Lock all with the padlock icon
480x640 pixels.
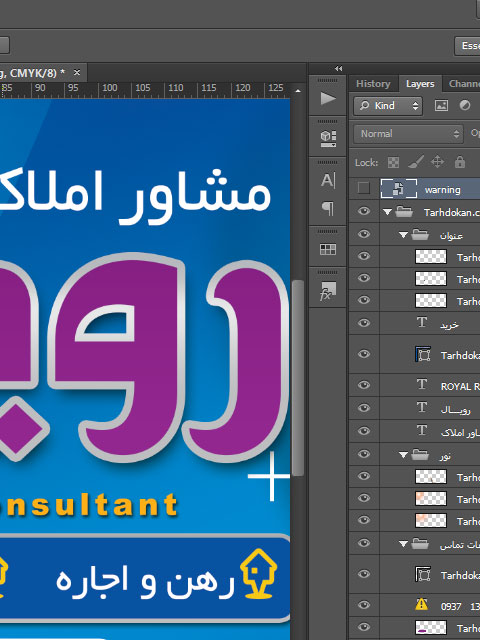tap(460, 162)
